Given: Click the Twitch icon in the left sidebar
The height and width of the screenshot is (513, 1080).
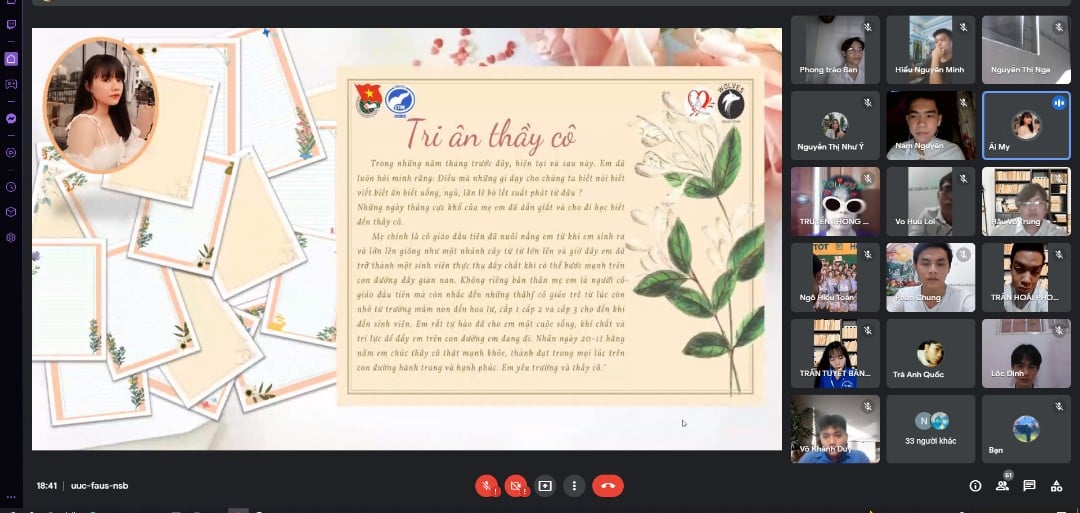Looking at the screenshot, I should coord(11,24).
